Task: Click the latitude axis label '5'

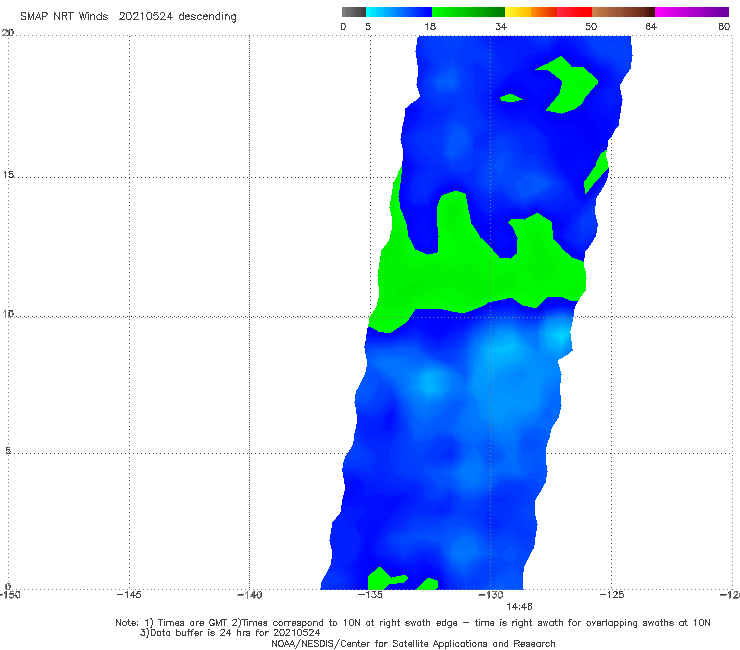Action: tap(8, 451)
